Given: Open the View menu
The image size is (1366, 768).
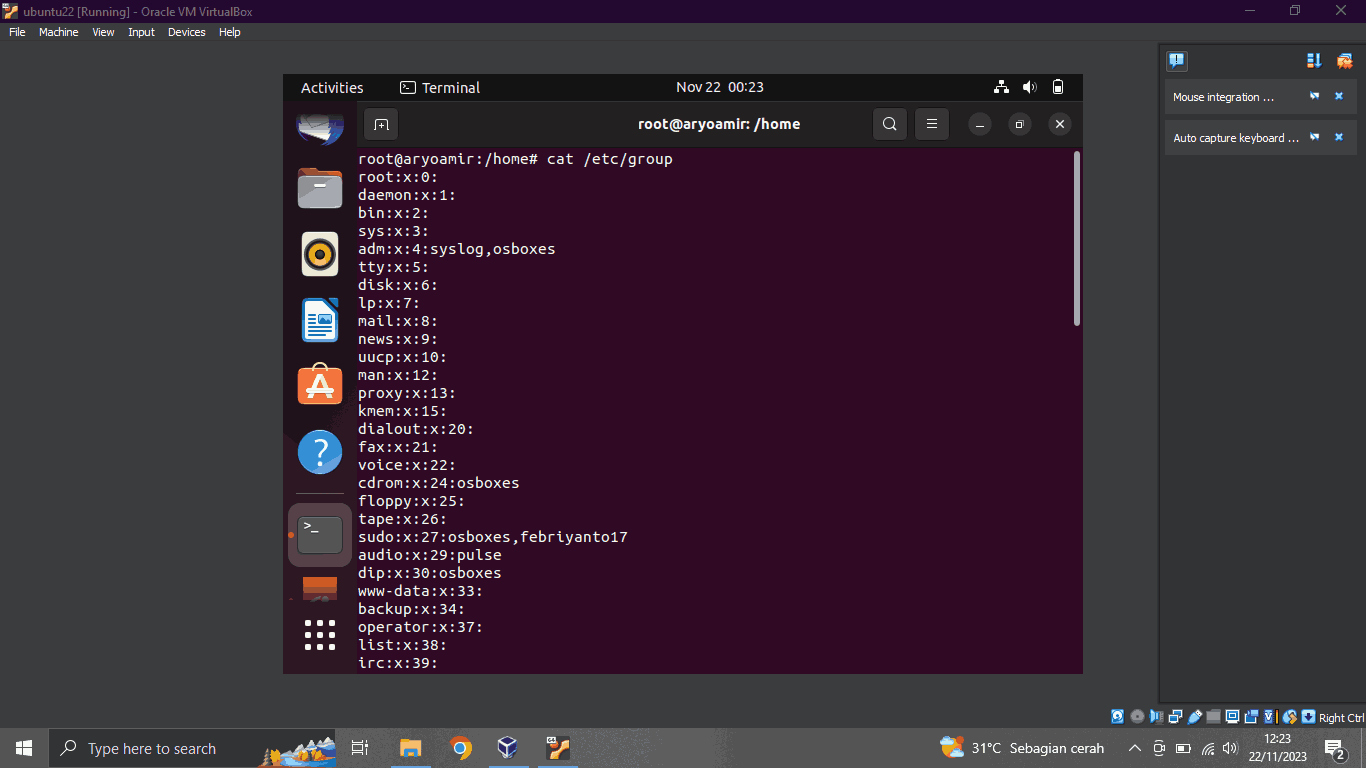Looking at the screenshot, I should point(103,32).
